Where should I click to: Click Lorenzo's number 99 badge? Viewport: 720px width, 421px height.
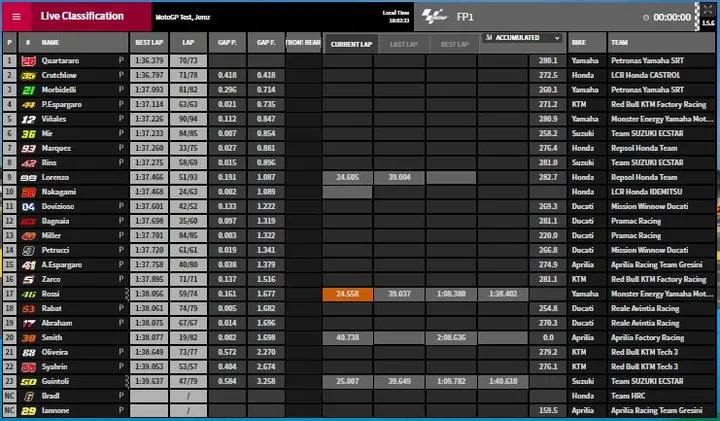pos(28,178)
